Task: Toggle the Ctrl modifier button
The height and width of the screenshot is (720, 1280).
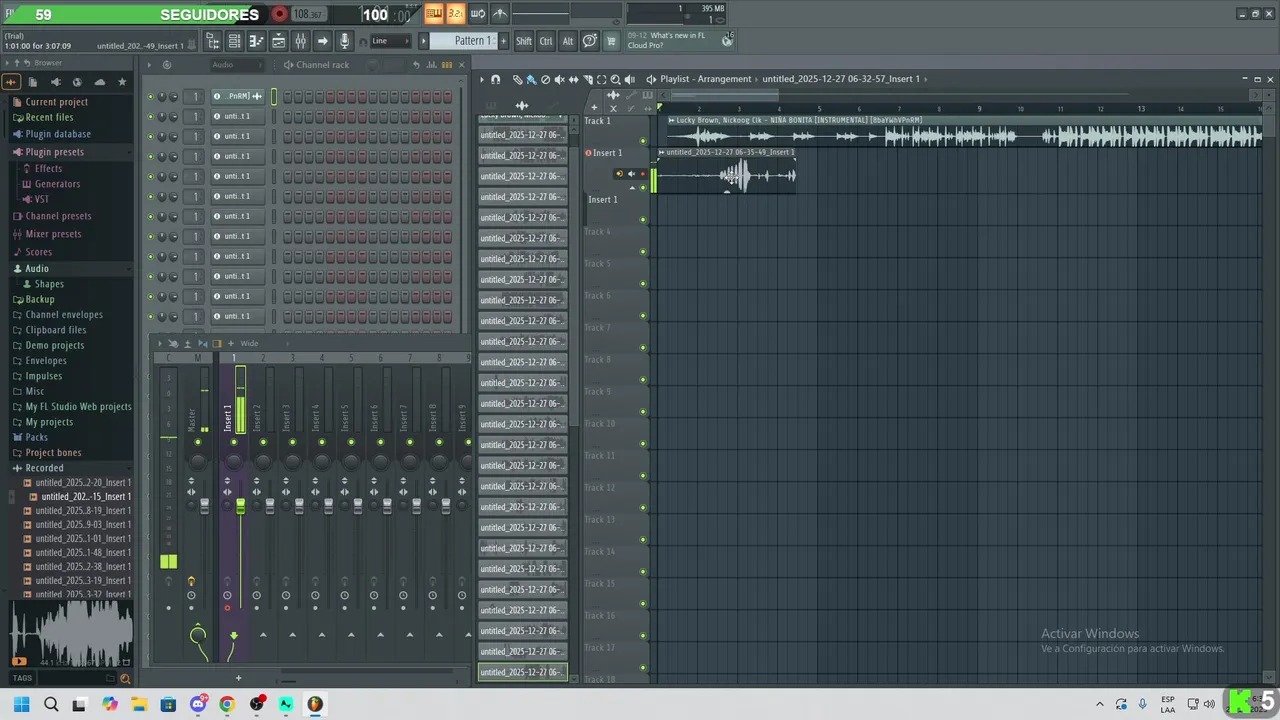Action: (546, 41)
